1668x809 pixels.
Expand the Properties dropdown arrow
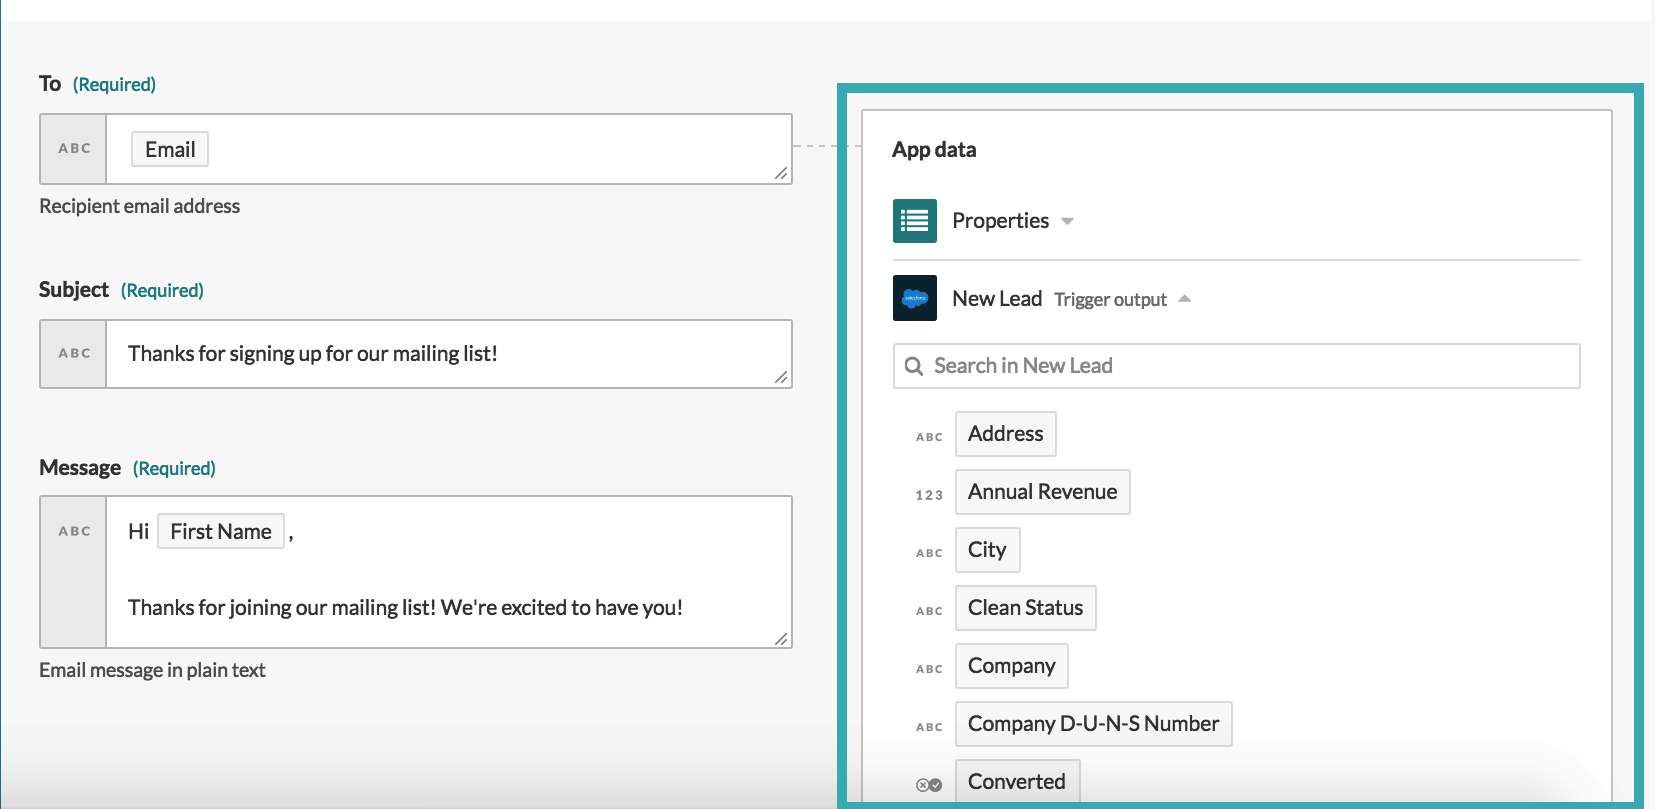pyautogui.click(x=1067, y=222)
